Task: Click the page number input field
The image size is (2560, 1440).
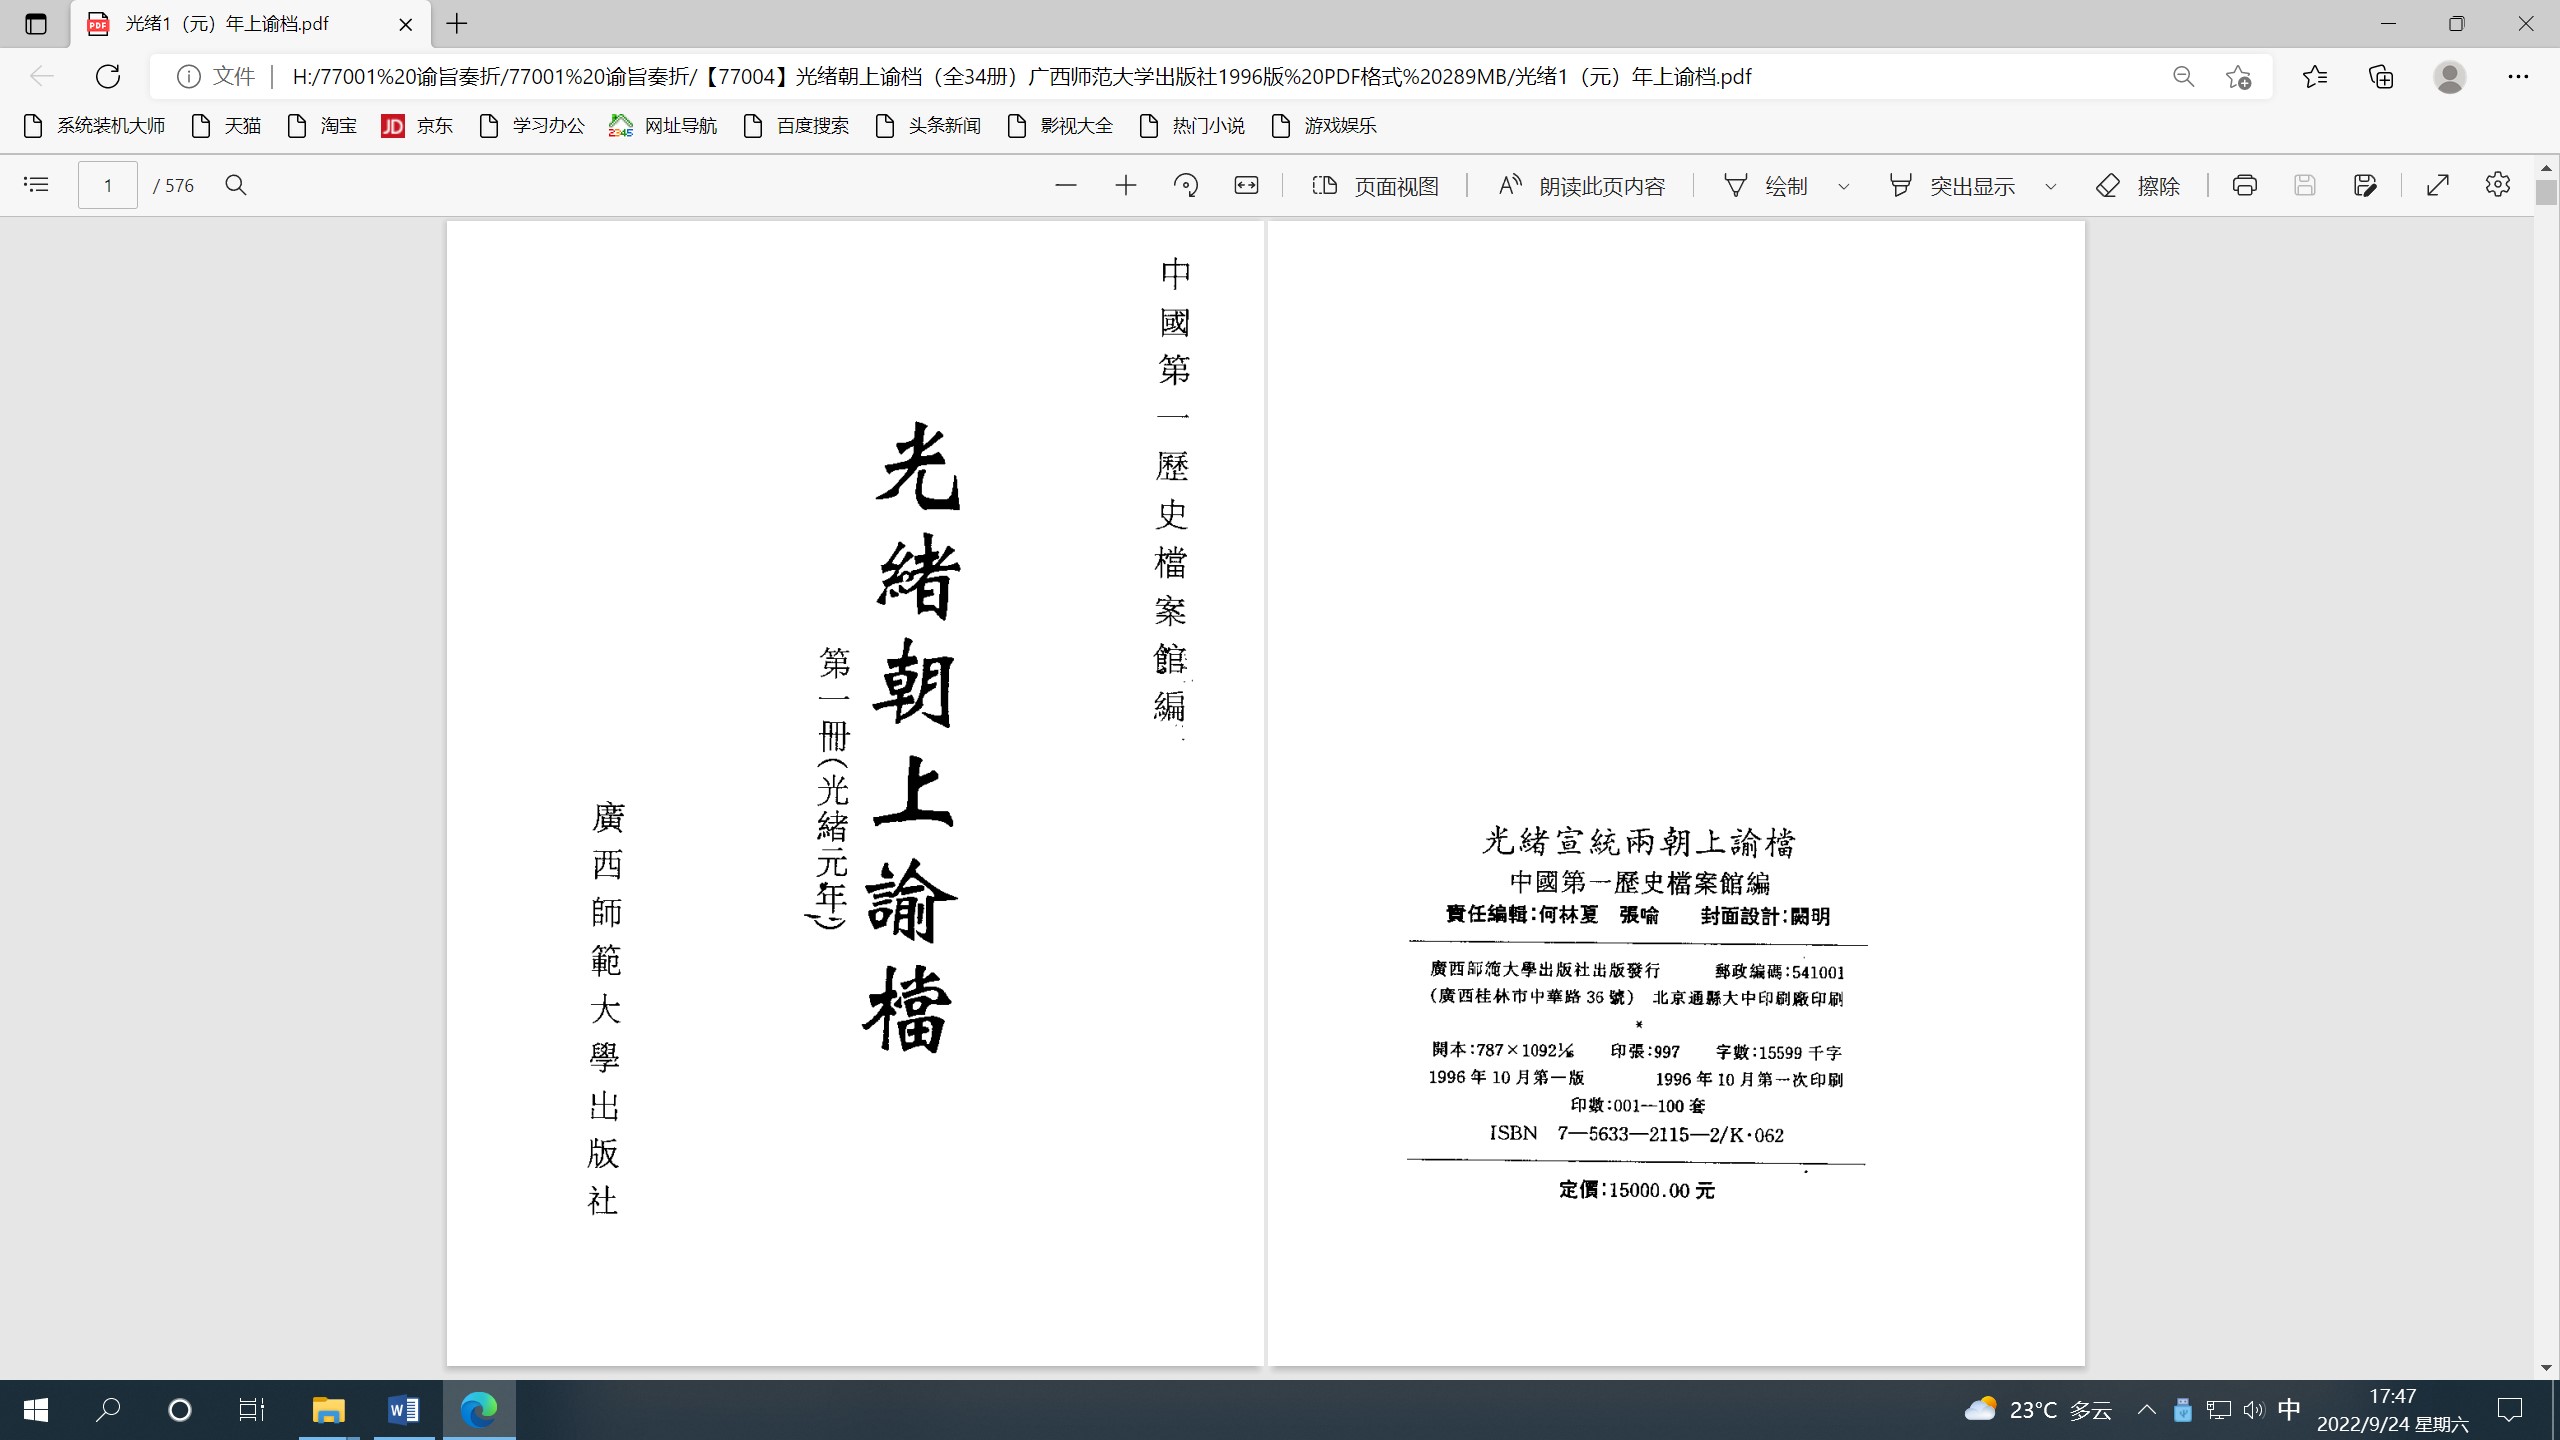Action: pos(108,185)
